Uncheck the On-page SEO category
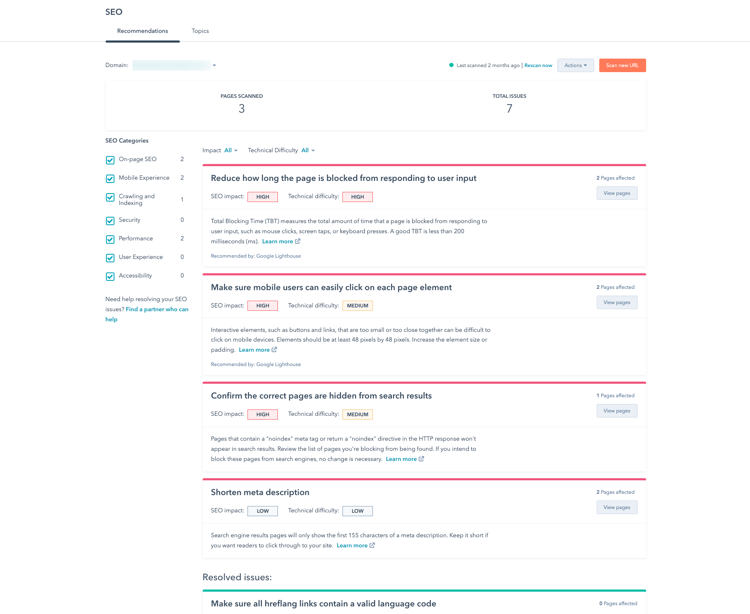750x614 pixels. coord(110,160)
